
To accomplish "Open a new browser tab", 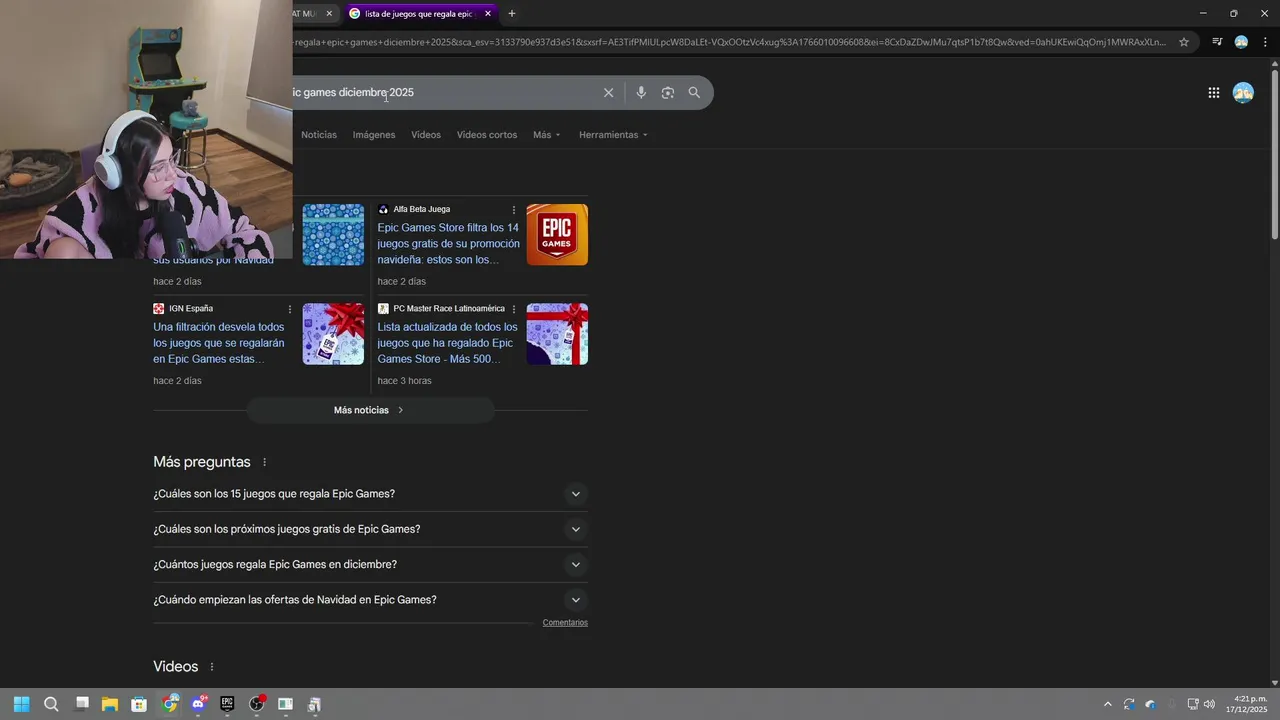I will coord(512,14).
